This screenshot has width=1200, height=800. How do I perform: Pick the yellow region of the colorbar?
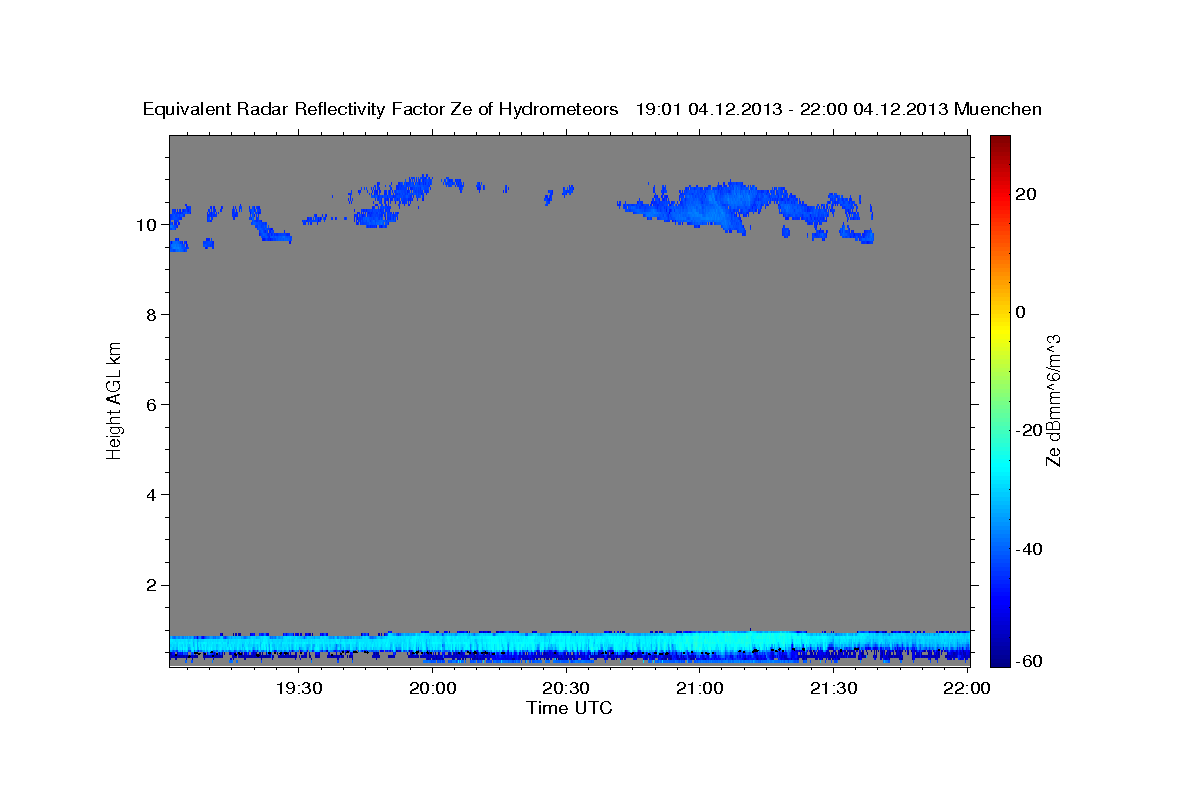(1000, 330)
